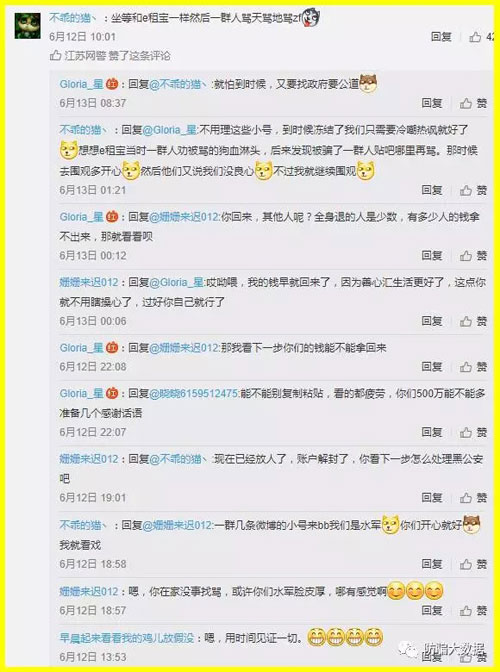Viewport: 500px width, 672px height.
Task: Like the reply posted 6月12日 22:08
Action: tap(466, 367)
